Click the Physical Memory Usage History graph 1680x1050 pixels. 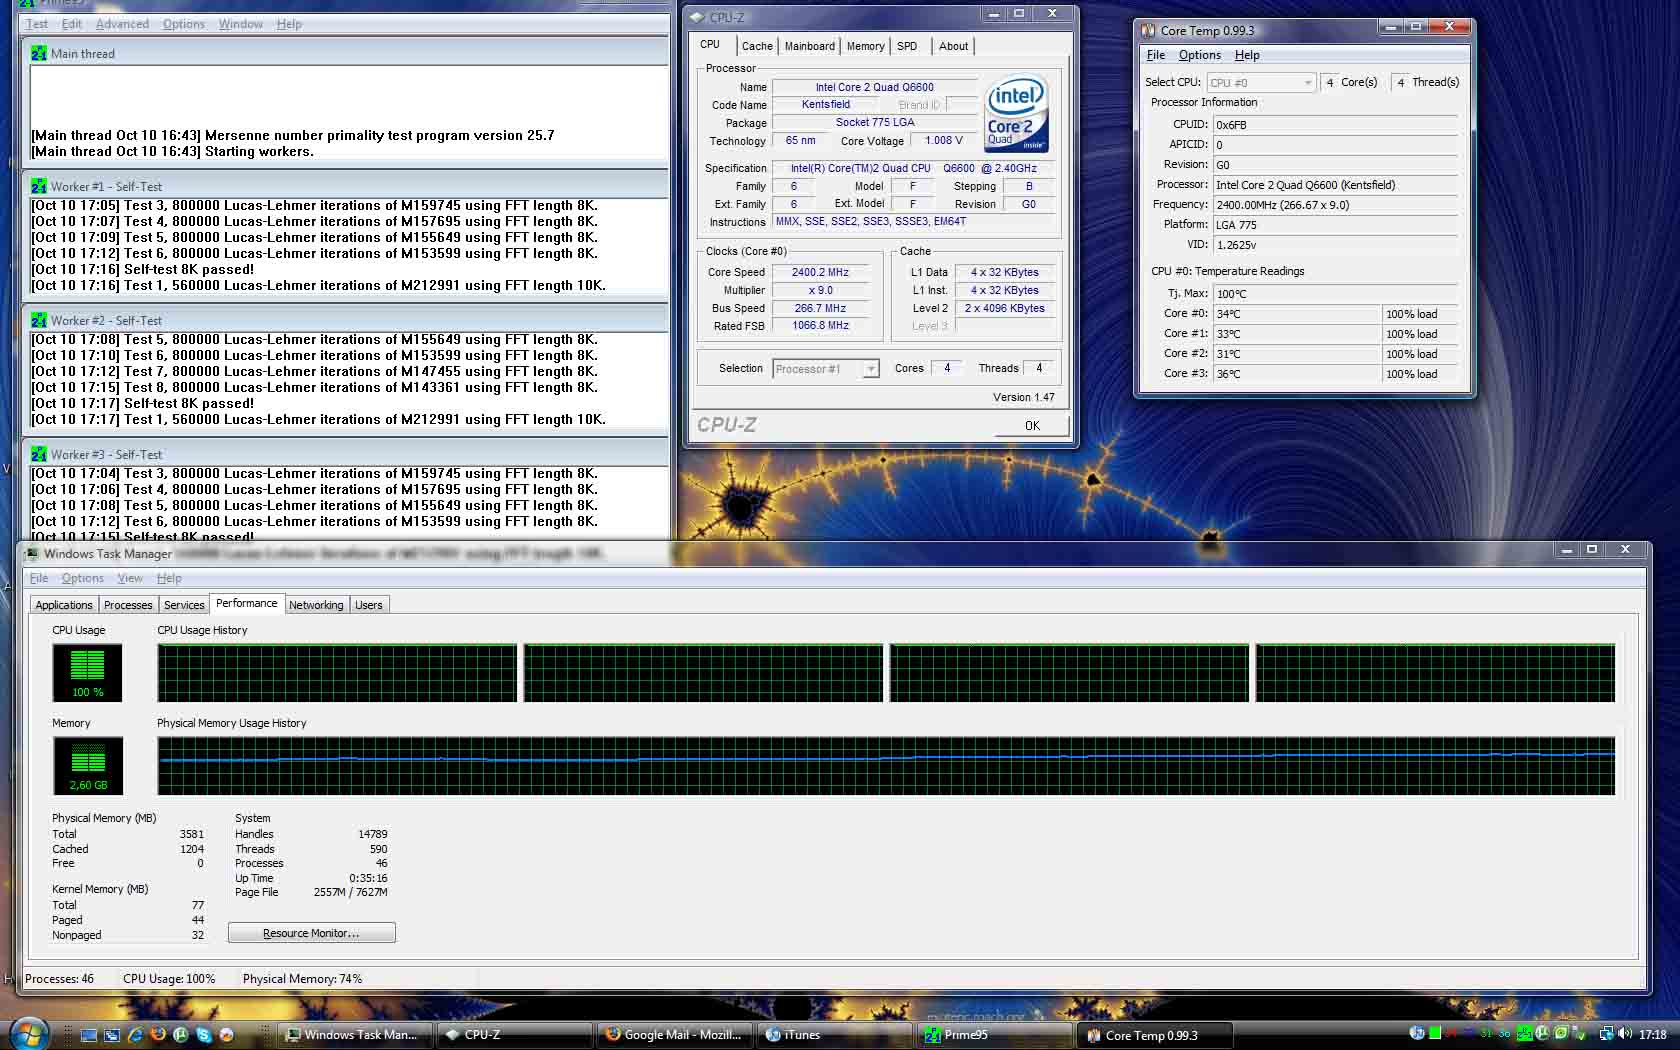click(886, 766)
